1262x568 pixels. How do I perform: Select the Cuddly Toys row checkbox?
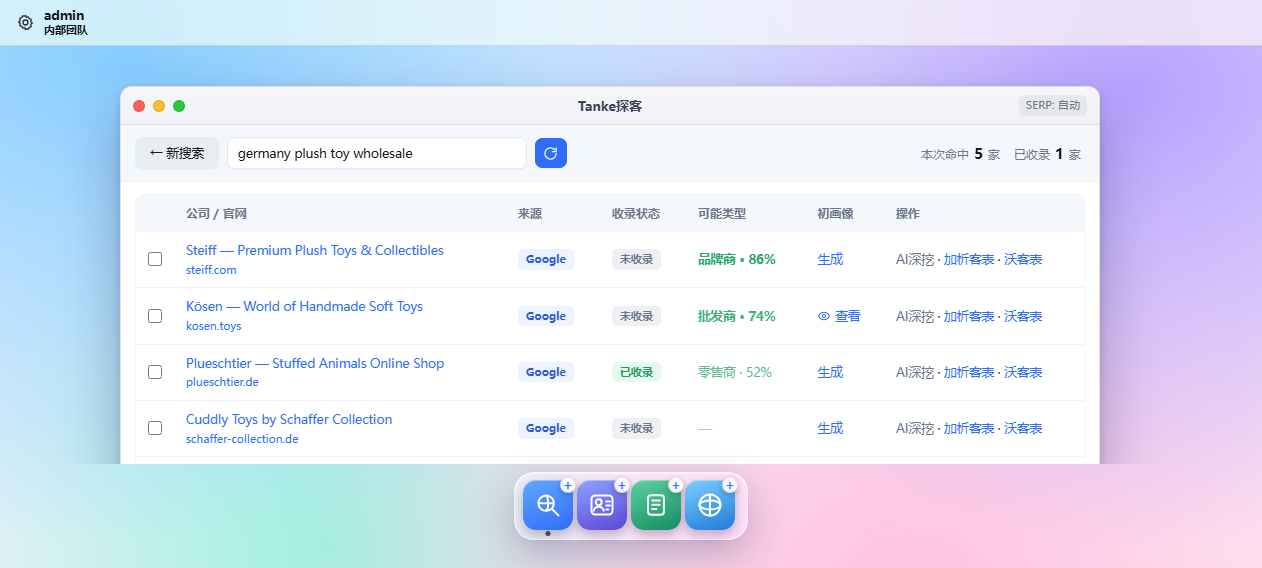pyautogui.click(x=155, y=428)
